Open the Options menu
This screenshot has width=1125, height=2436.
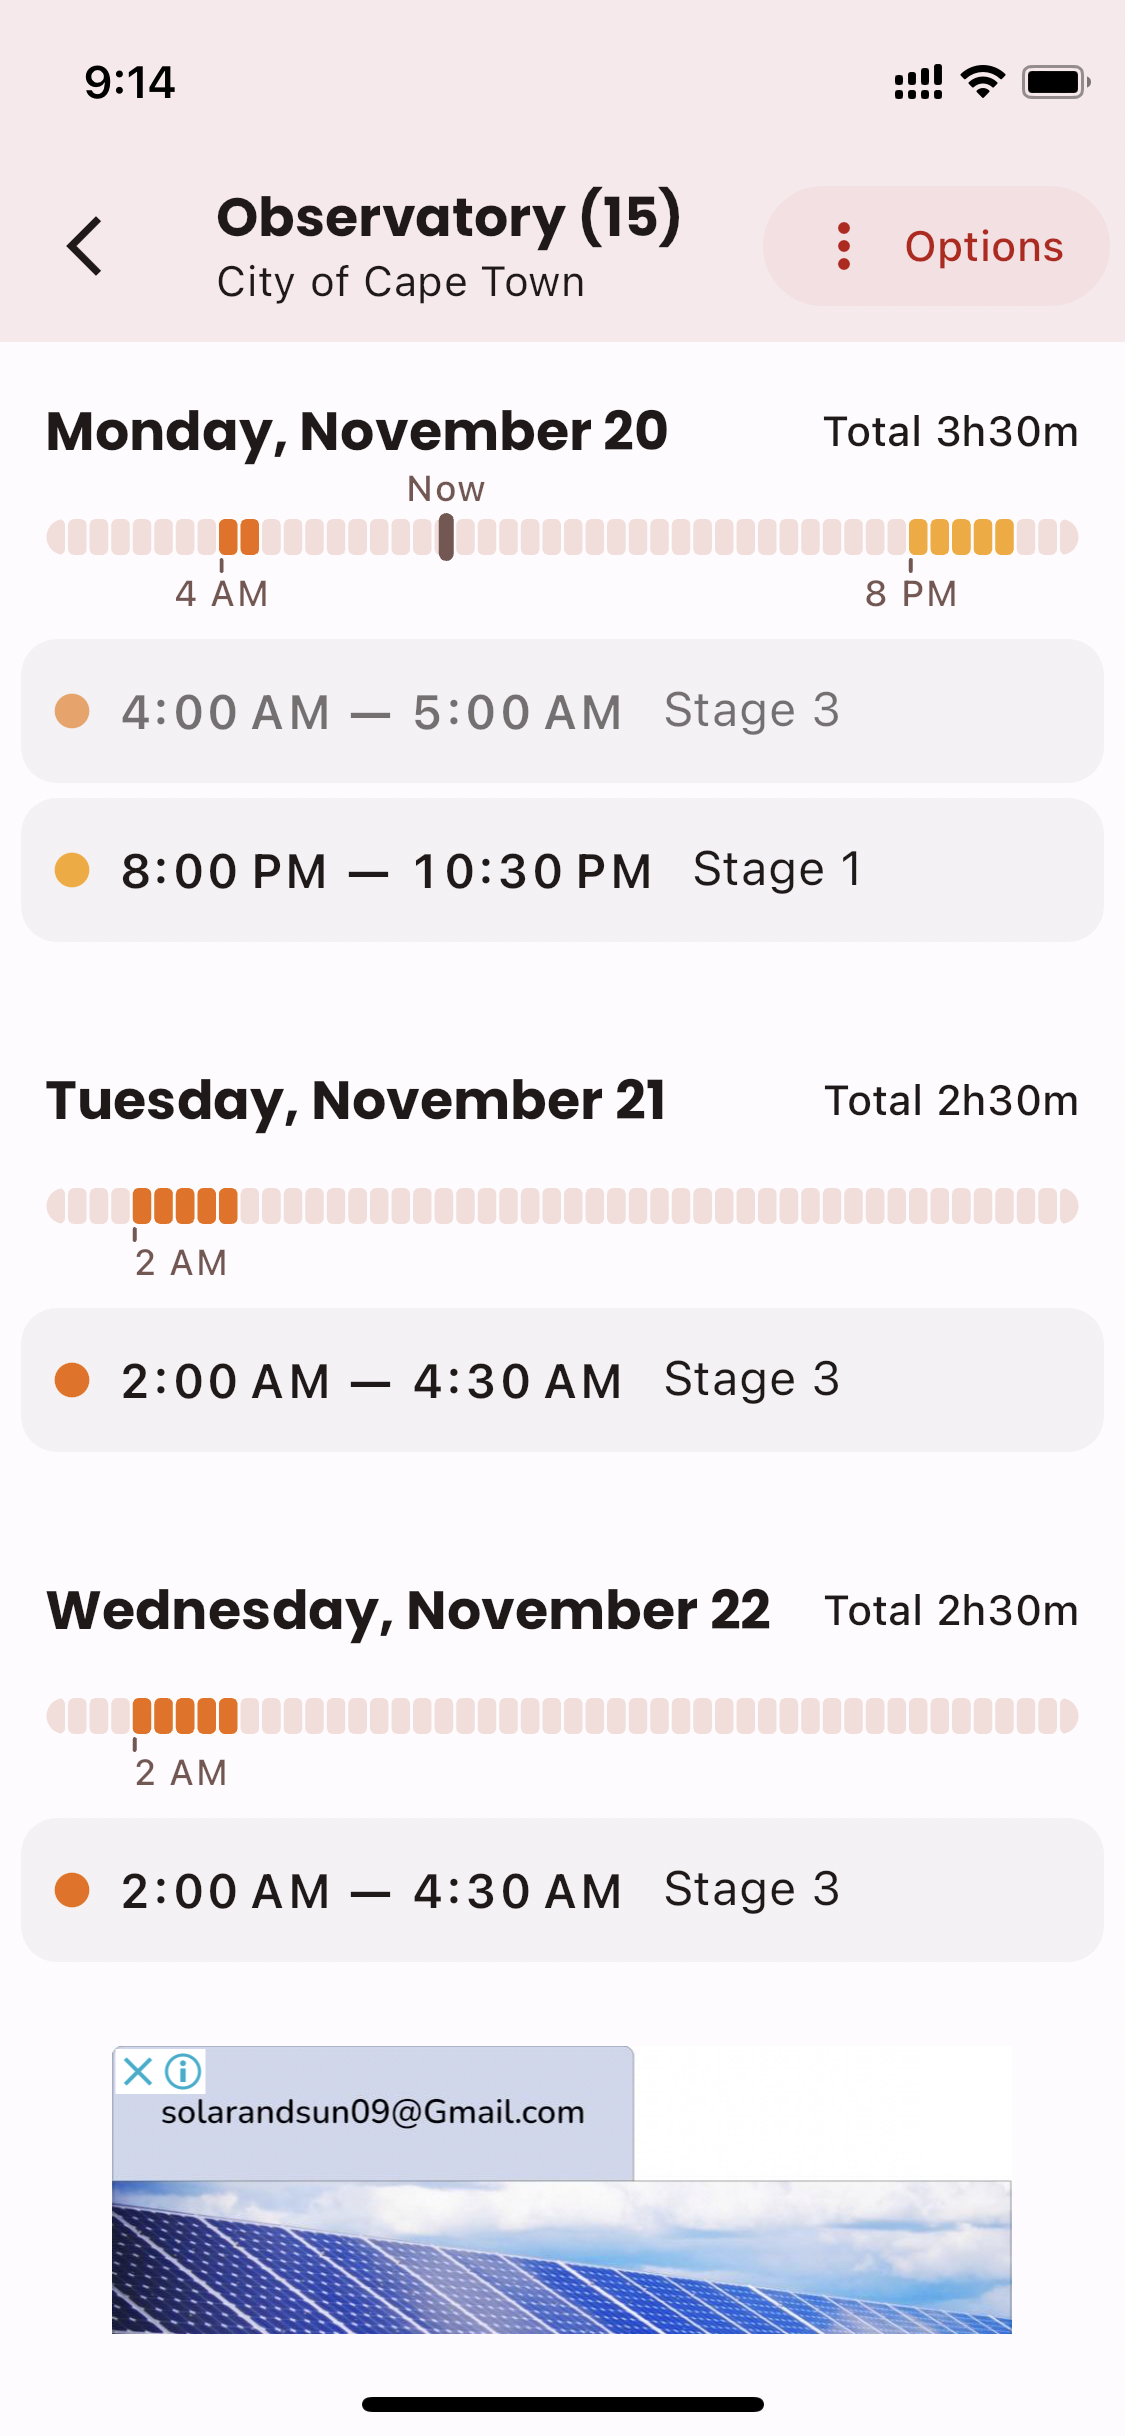[936, 246]
